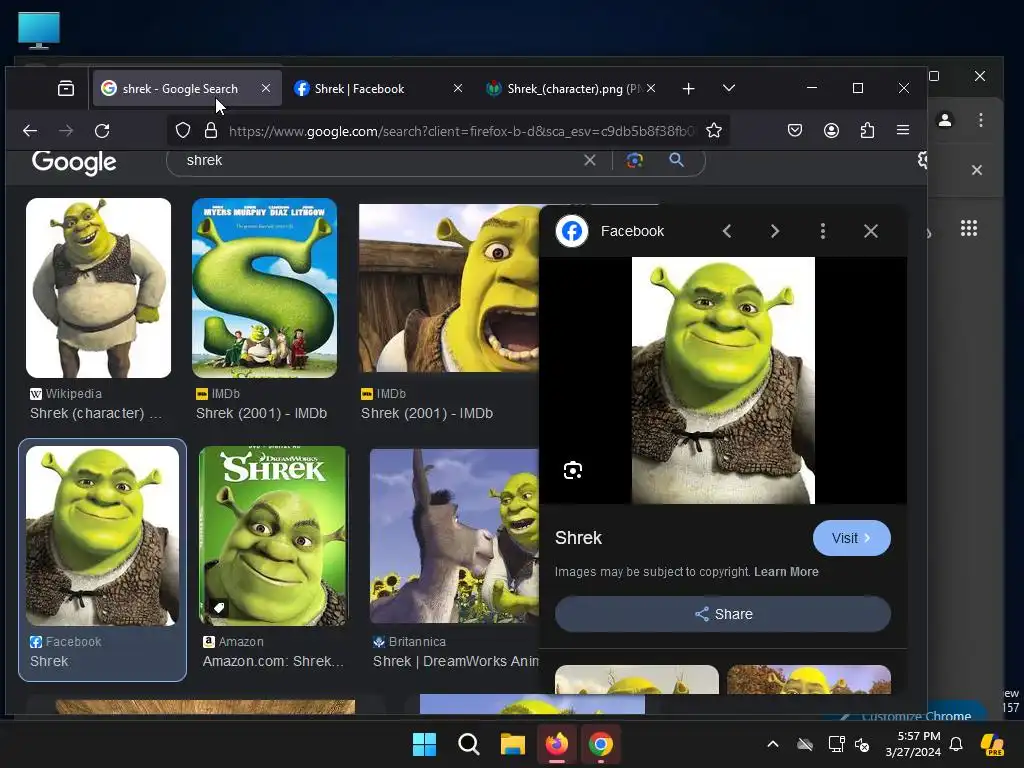Close the shrek - Google Search tab
1024x768 pixels.
[266, 88]
